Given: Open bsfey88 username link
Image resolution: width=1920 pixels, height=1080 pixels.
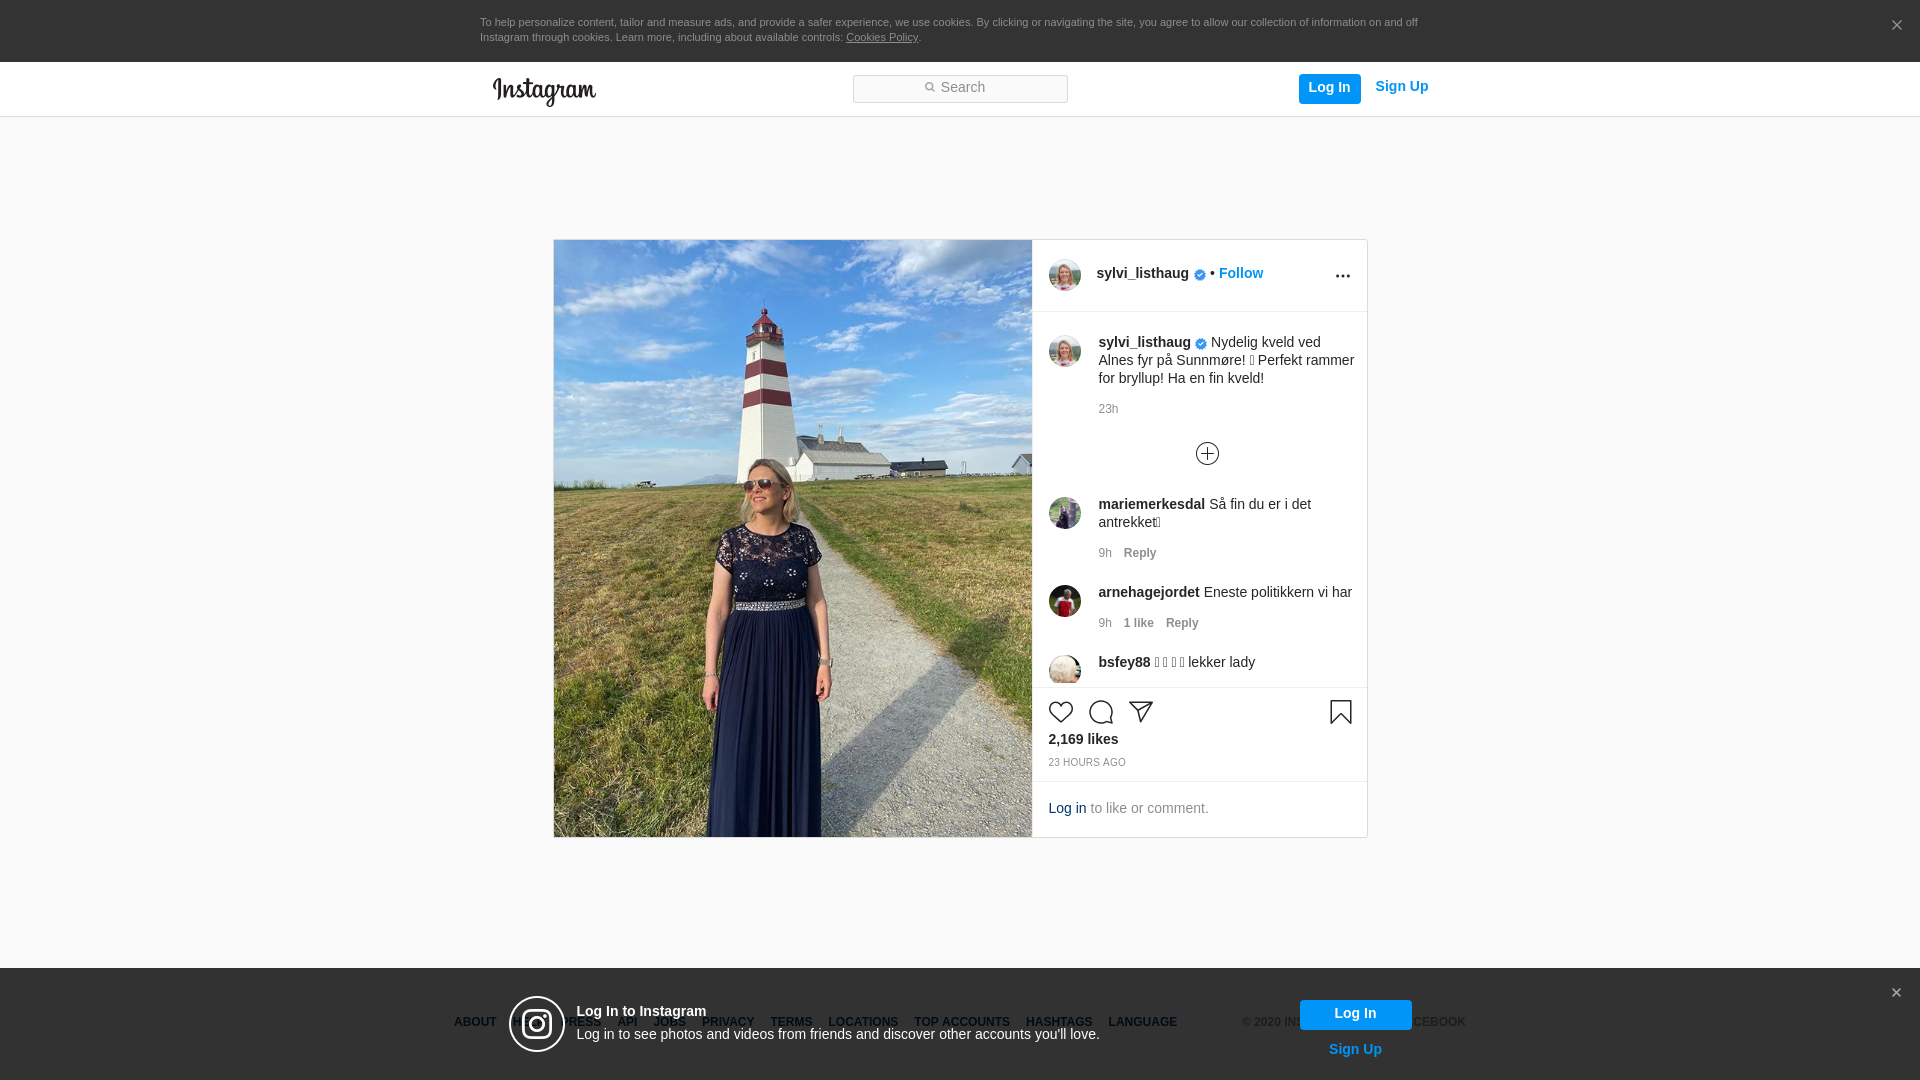Looking at the screenshot, I should point(1124,662).
